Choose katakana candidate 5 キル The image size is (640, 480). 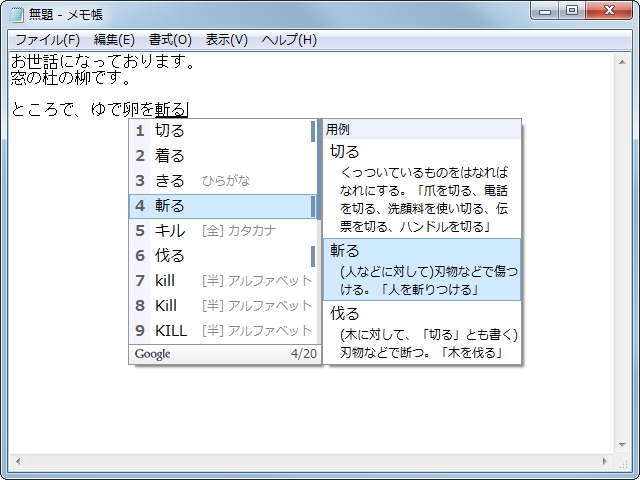(223, 231)
